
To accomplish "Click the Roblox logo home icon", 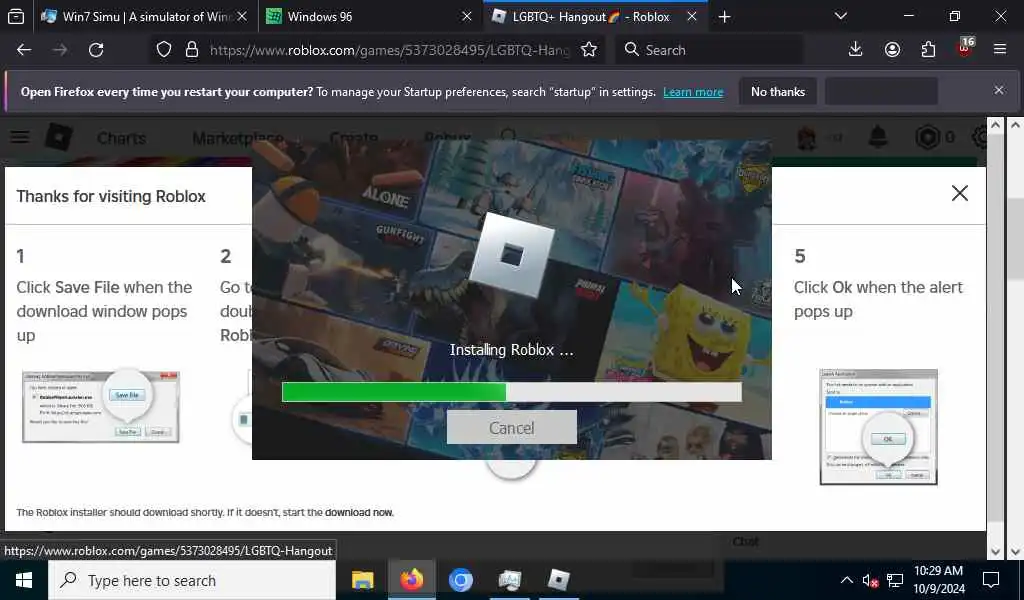I will pos(58,138).
